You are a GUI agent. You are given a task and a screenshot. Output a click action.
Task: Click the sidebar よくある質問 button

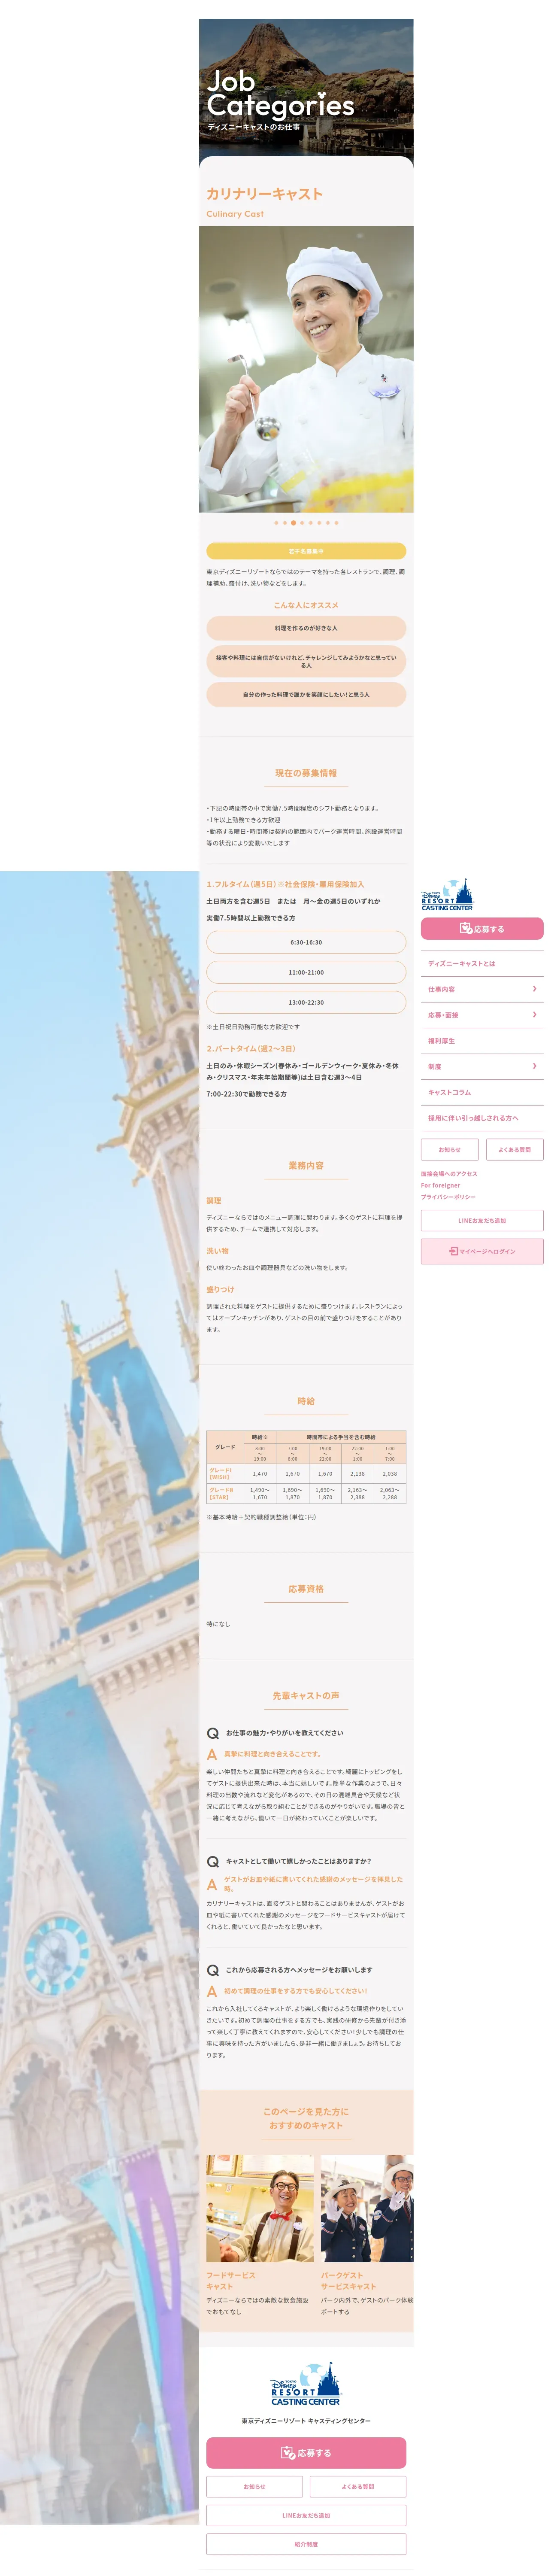[x=515, y=1150]
